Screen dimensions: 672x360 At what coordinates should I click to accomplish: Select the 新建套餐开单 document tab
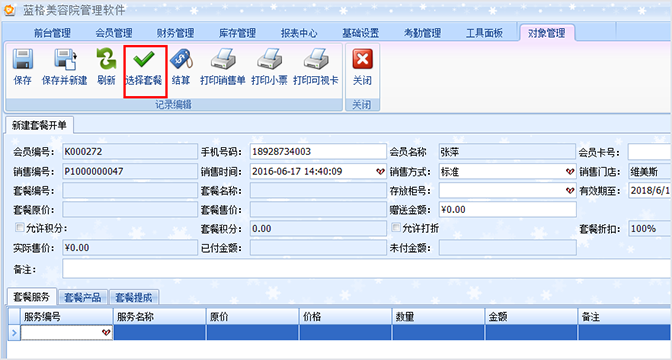[x=39, y=125]
